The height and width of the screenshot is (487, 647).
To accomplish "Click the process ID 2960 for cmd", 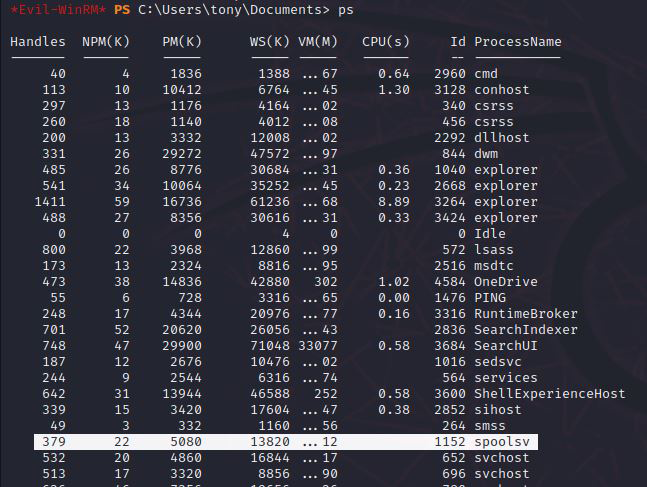I will click(450, 74).
